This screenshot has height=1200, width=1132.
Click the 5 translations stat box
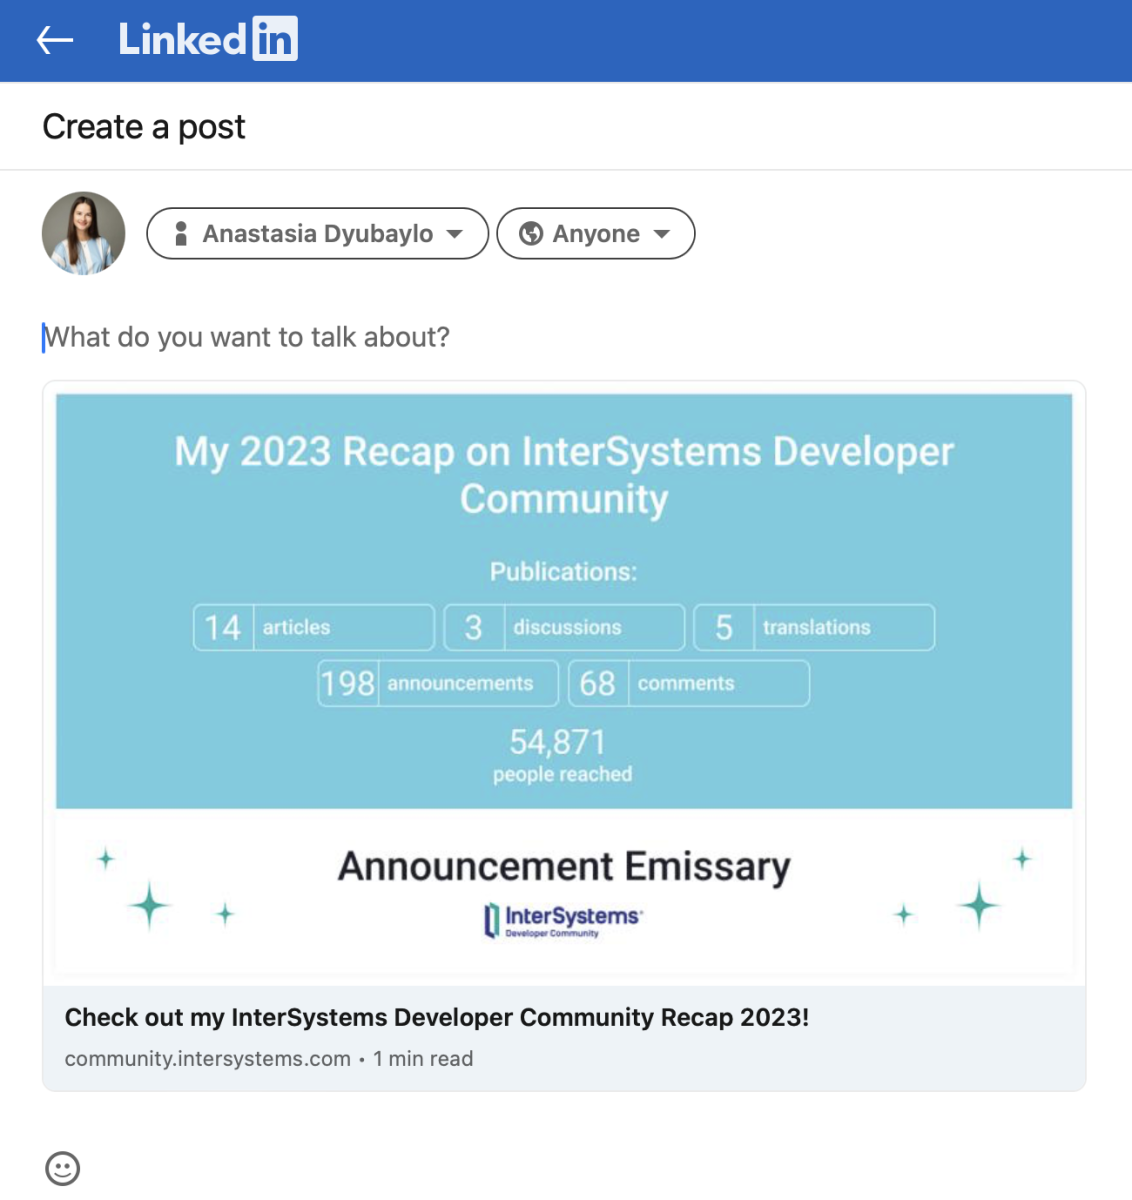[x=814, y=627]
